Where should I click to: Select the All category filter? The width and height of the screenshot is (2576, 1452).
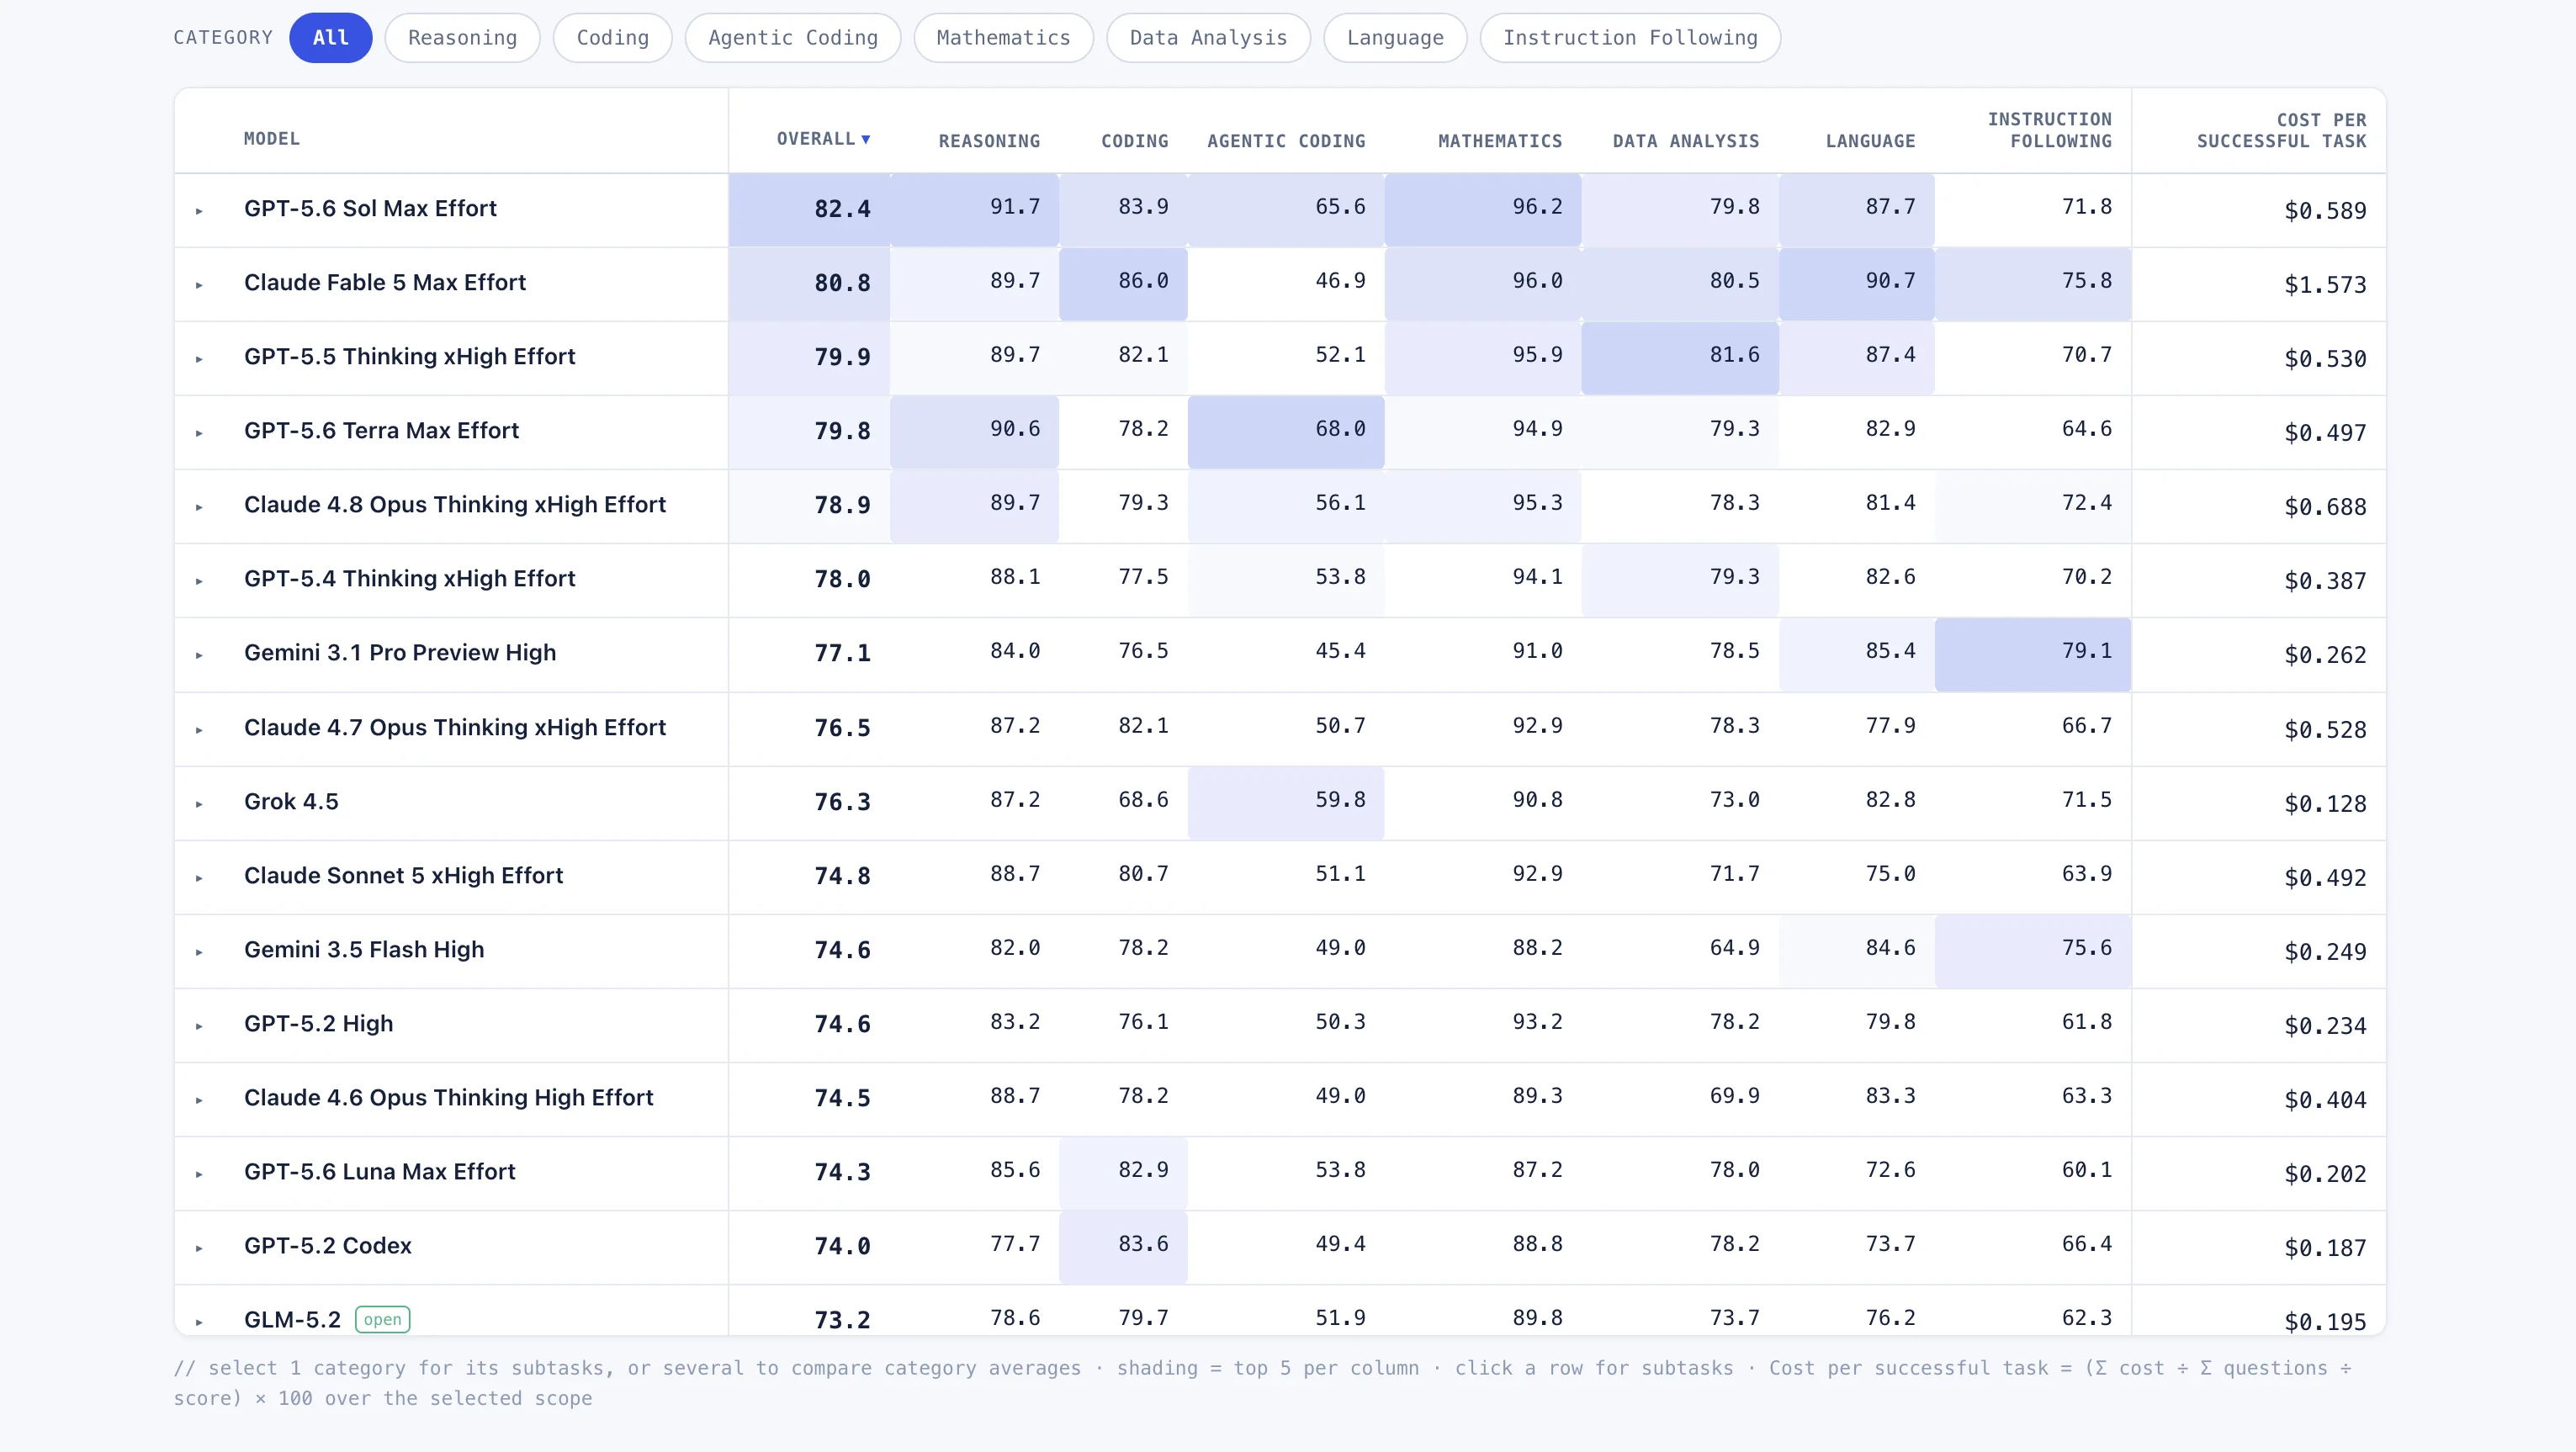[330, 38]
